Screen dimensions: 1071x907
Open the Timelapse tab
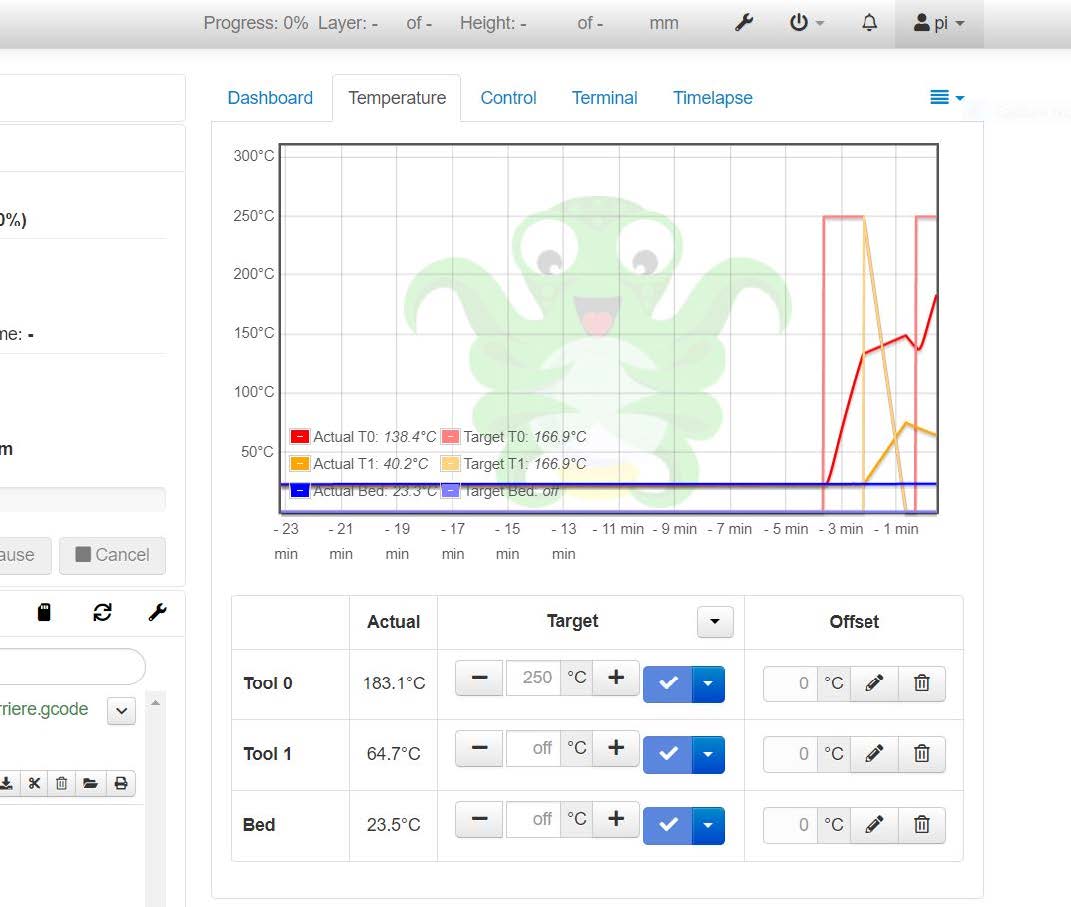pos(712,97)
